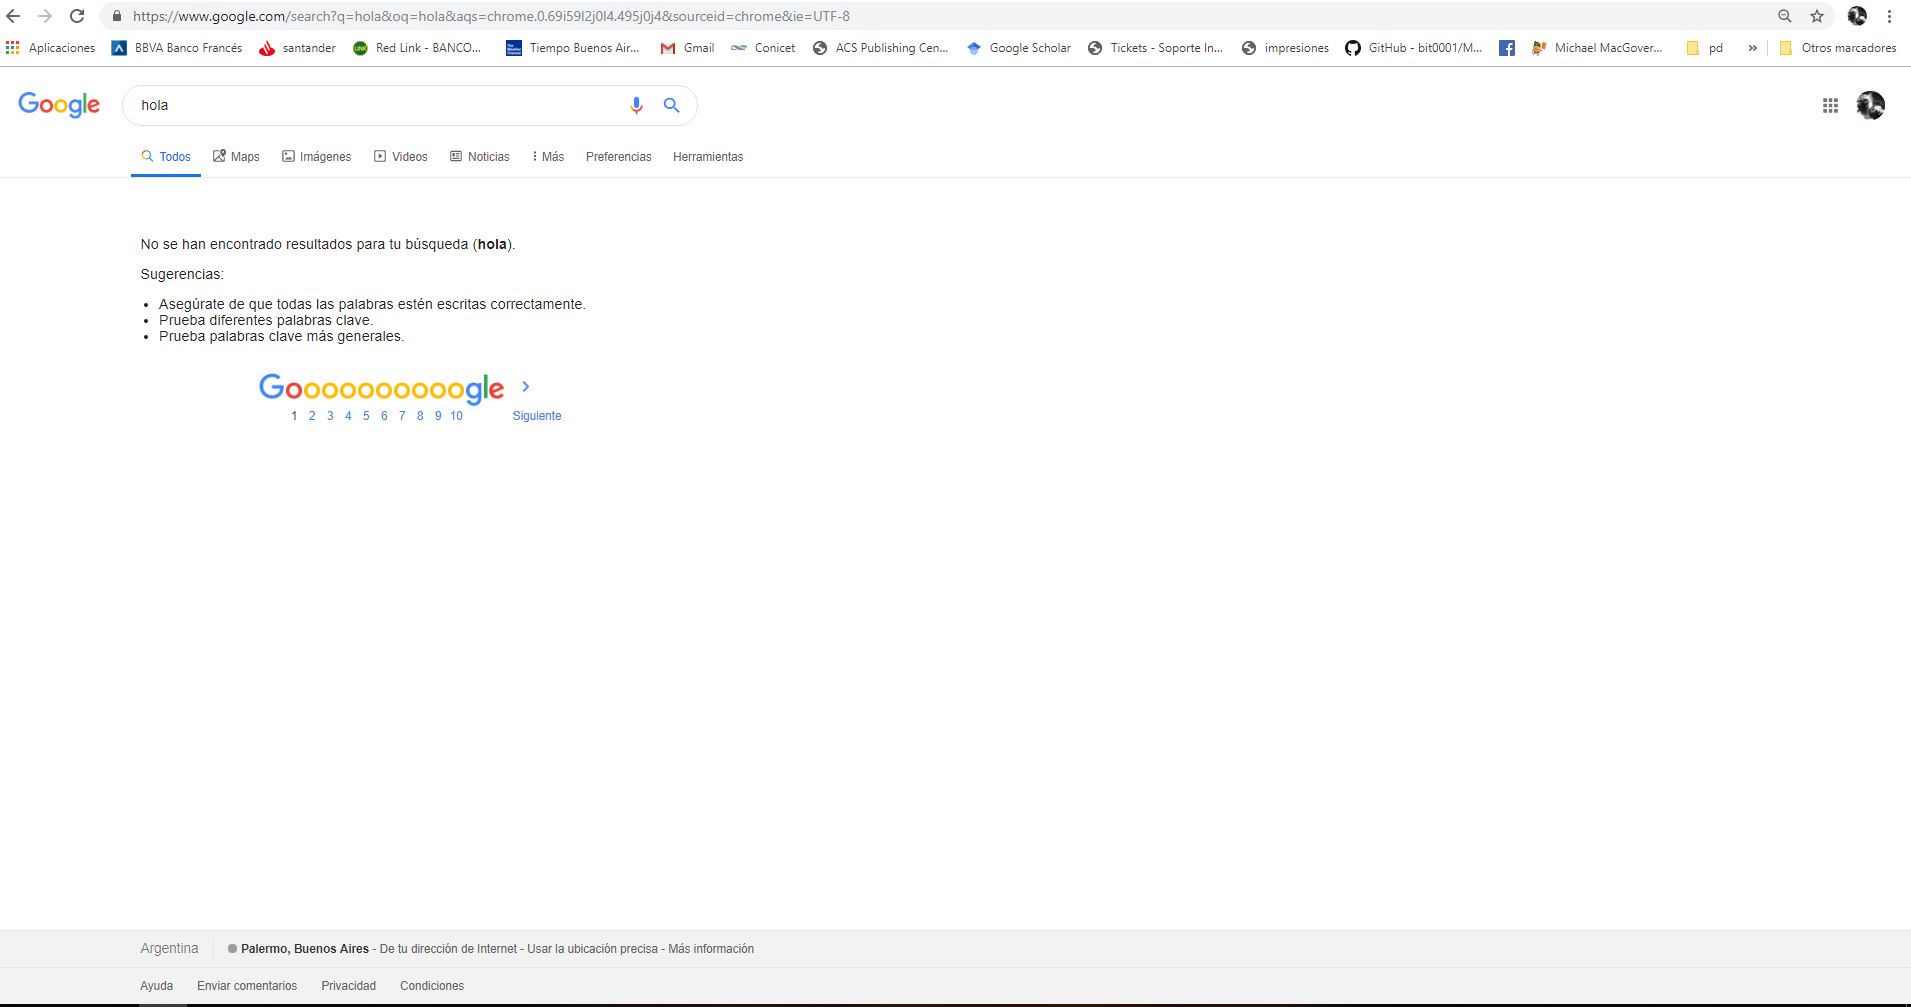The height and width of the screenshot is (1007, 1911).
Task: Click the padlock site info icon
Action: (116, 16)
